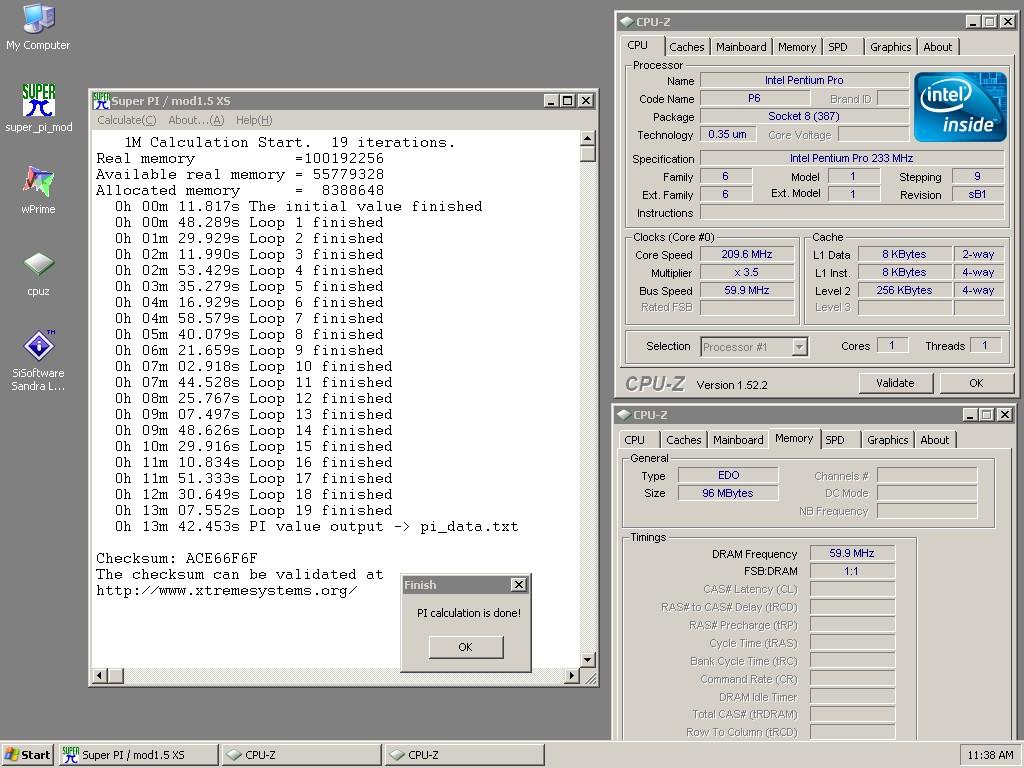Image resolution: width=1024 pixels, height=768 pixels.
Task: Open the My Computer desktop icon
Action: click(x=38, y=27)
